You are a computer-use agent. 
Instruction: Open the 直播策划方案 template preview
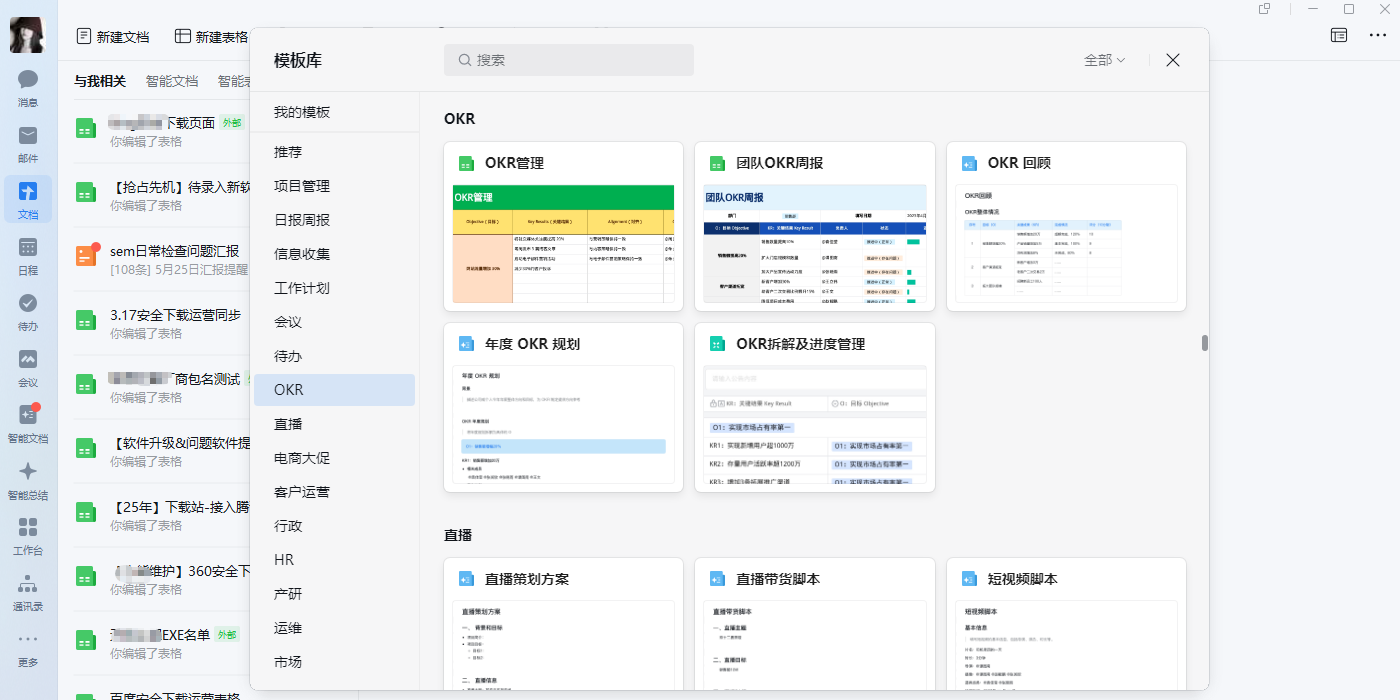(x=563, y=625)
